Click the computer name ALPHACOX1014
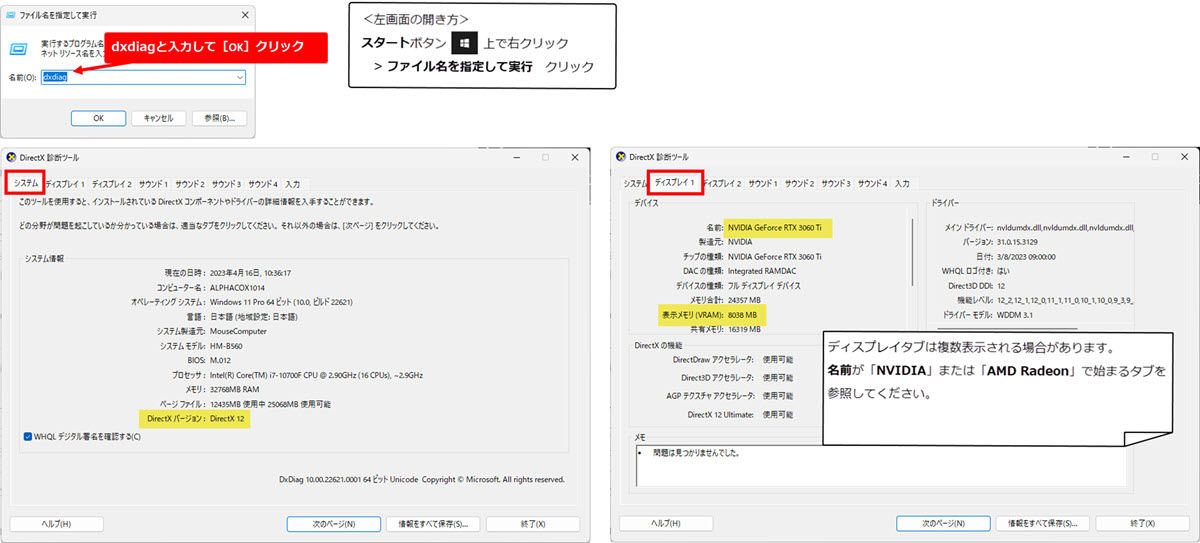 click(x=236, y=287)
